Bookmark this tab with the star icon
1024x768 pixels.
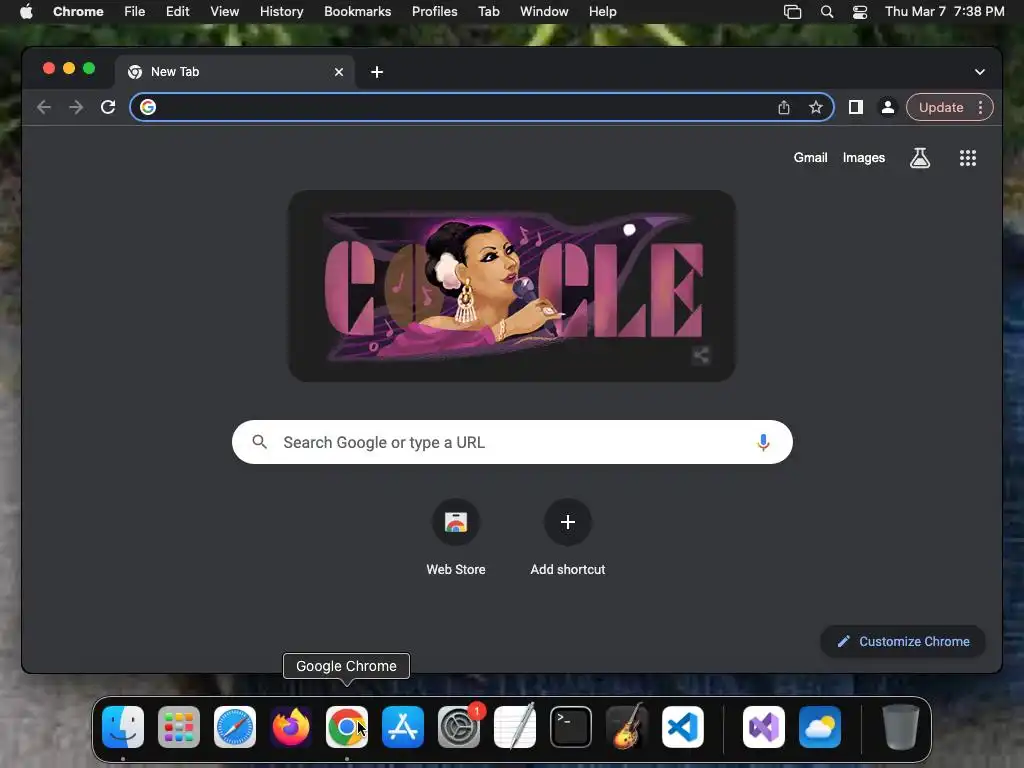coord(816,107)
